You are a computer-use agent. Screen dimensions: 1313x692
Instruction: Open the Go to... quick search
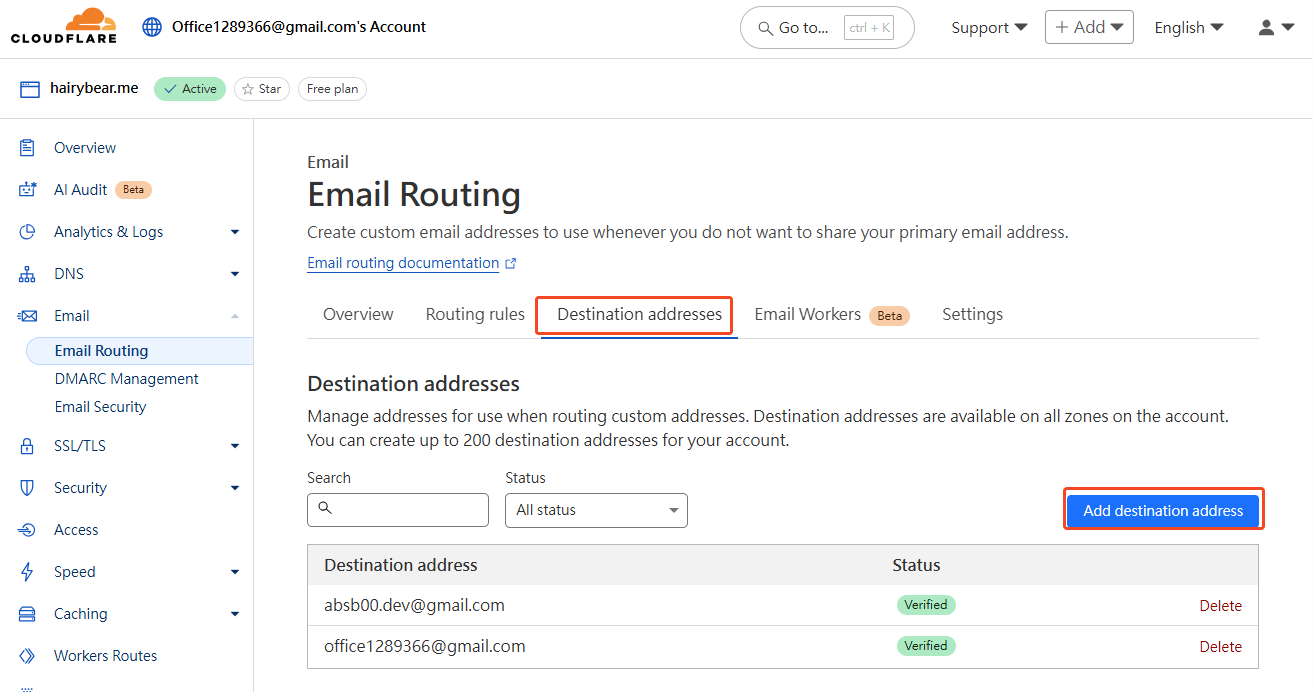[x=827, y=28]
